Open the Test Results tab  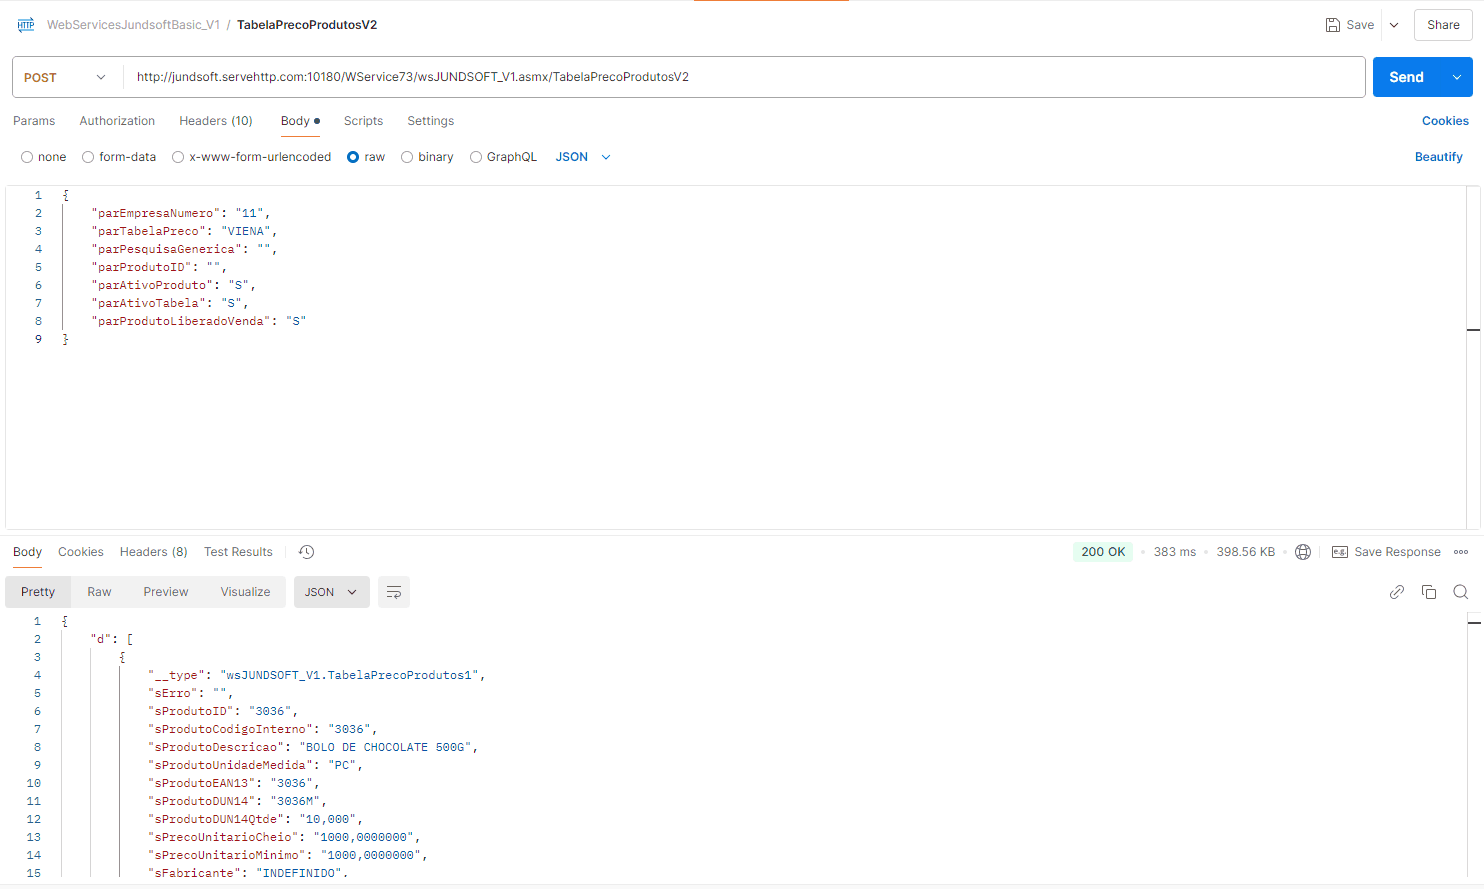point(238,552)
